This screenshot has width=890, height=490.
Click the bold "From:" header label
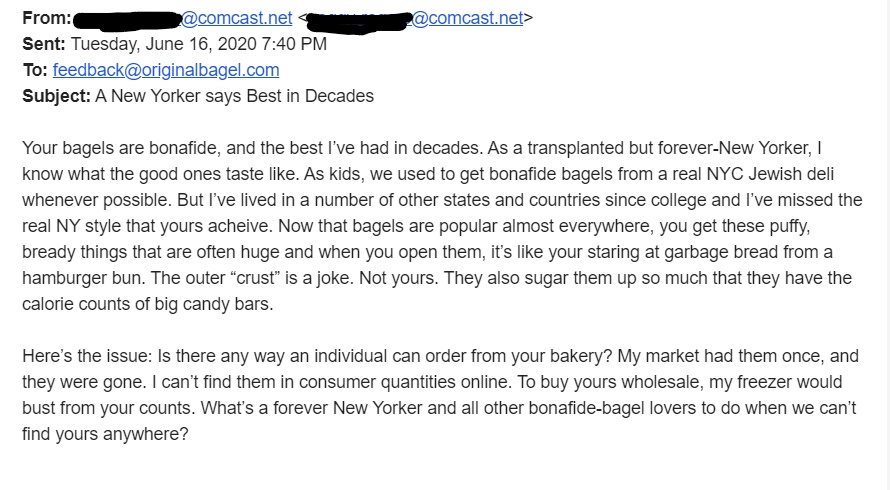(x=47, y=18)
